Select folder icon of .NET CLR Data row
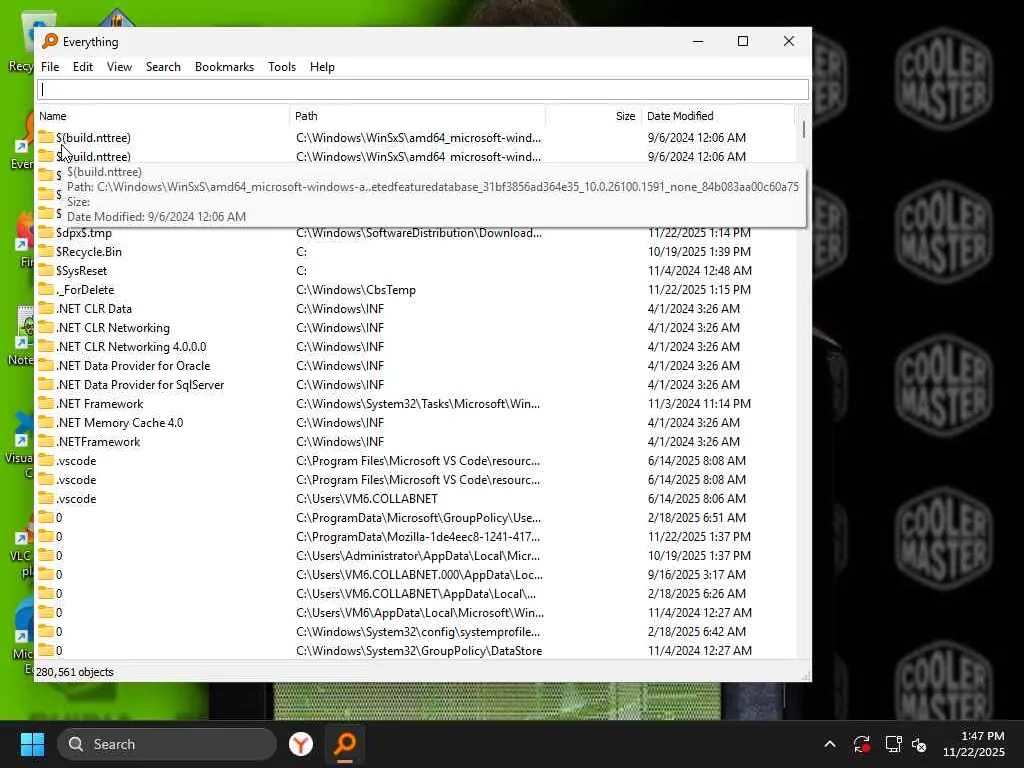The image size is (1024, 768). pyautogui.click(x=46, y=308)
